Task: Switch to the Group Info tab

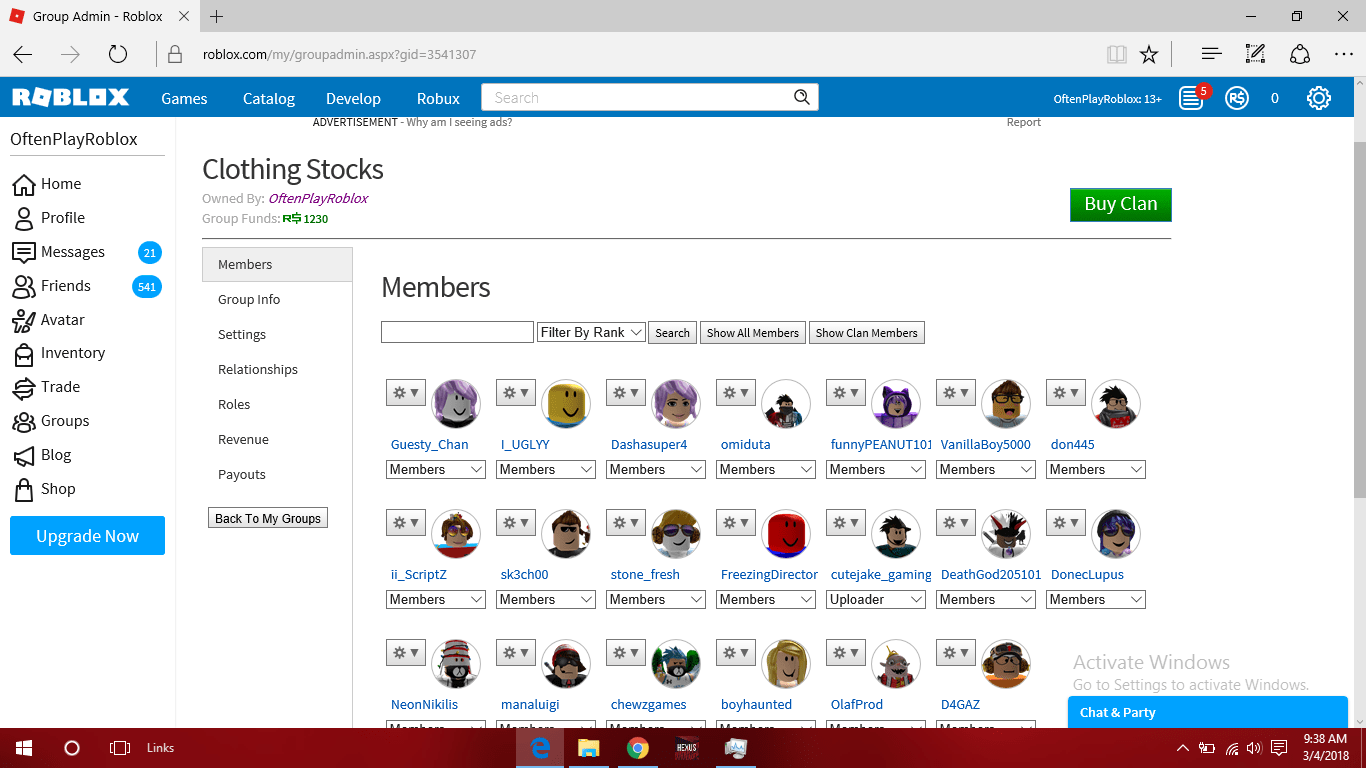Action: (277, 300)
